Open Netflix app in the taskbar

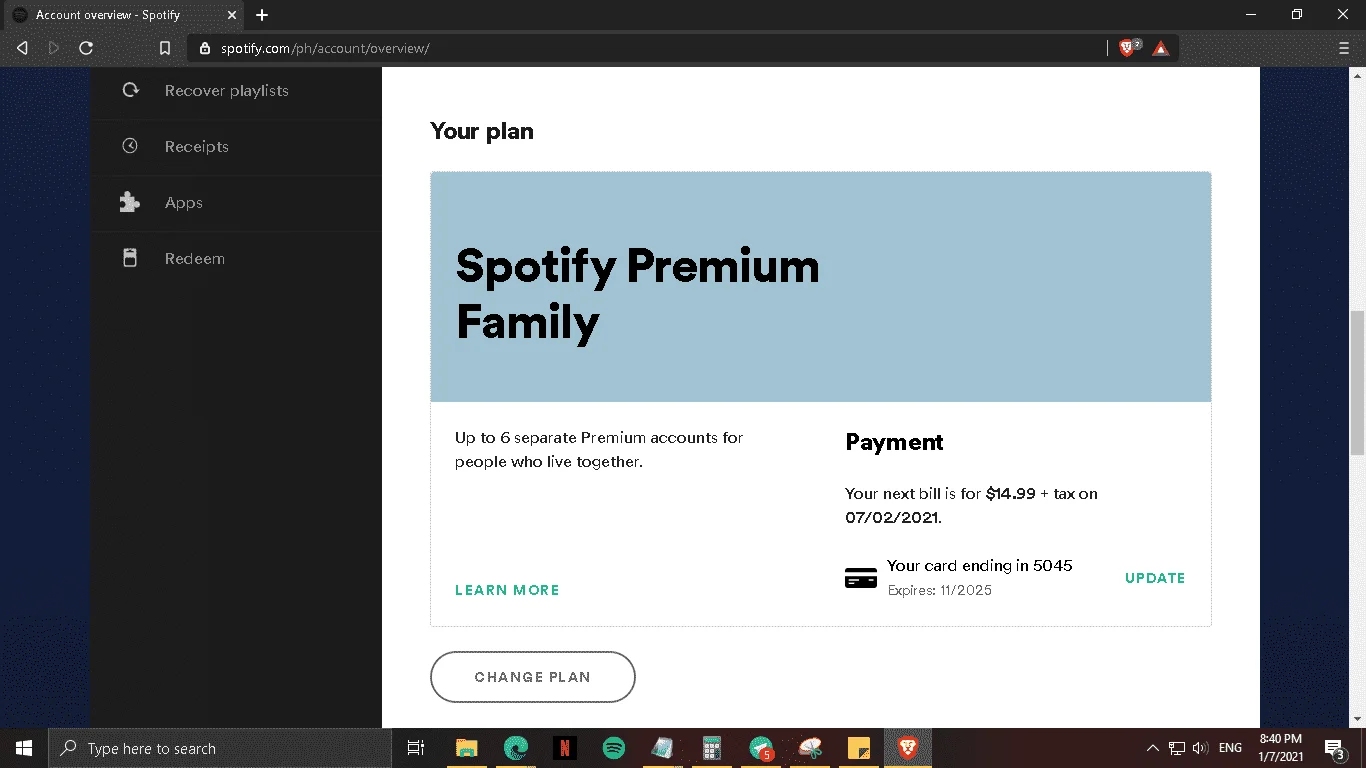[x=565, y=748]
